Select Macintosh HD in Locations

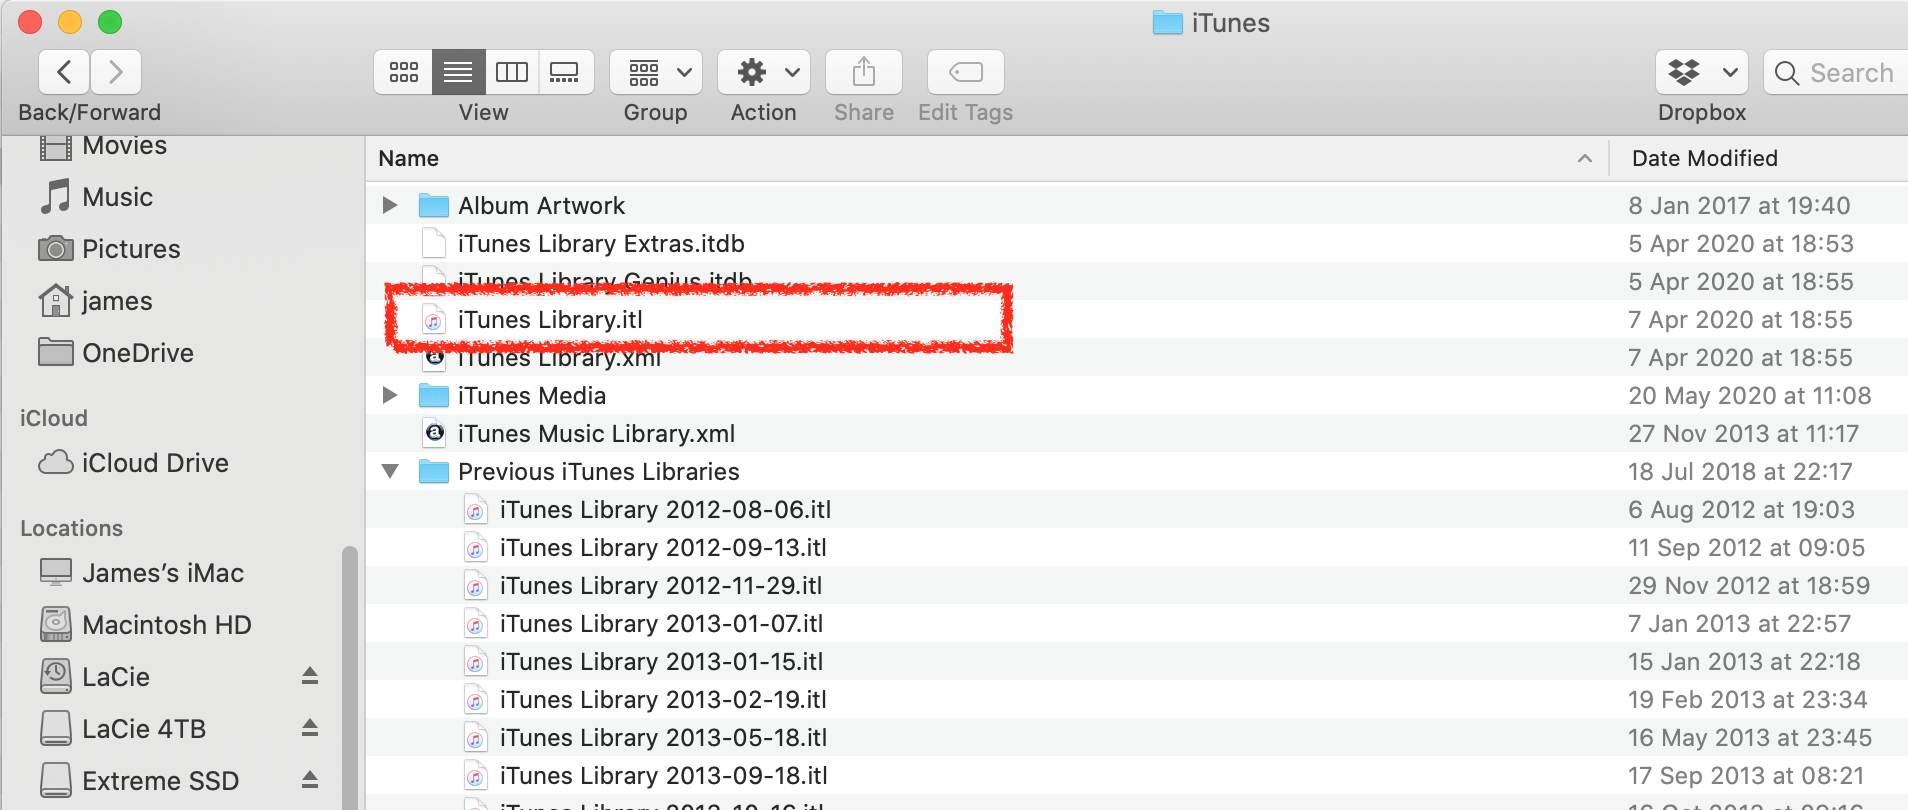pyautogui.click(x=146, y=625)
